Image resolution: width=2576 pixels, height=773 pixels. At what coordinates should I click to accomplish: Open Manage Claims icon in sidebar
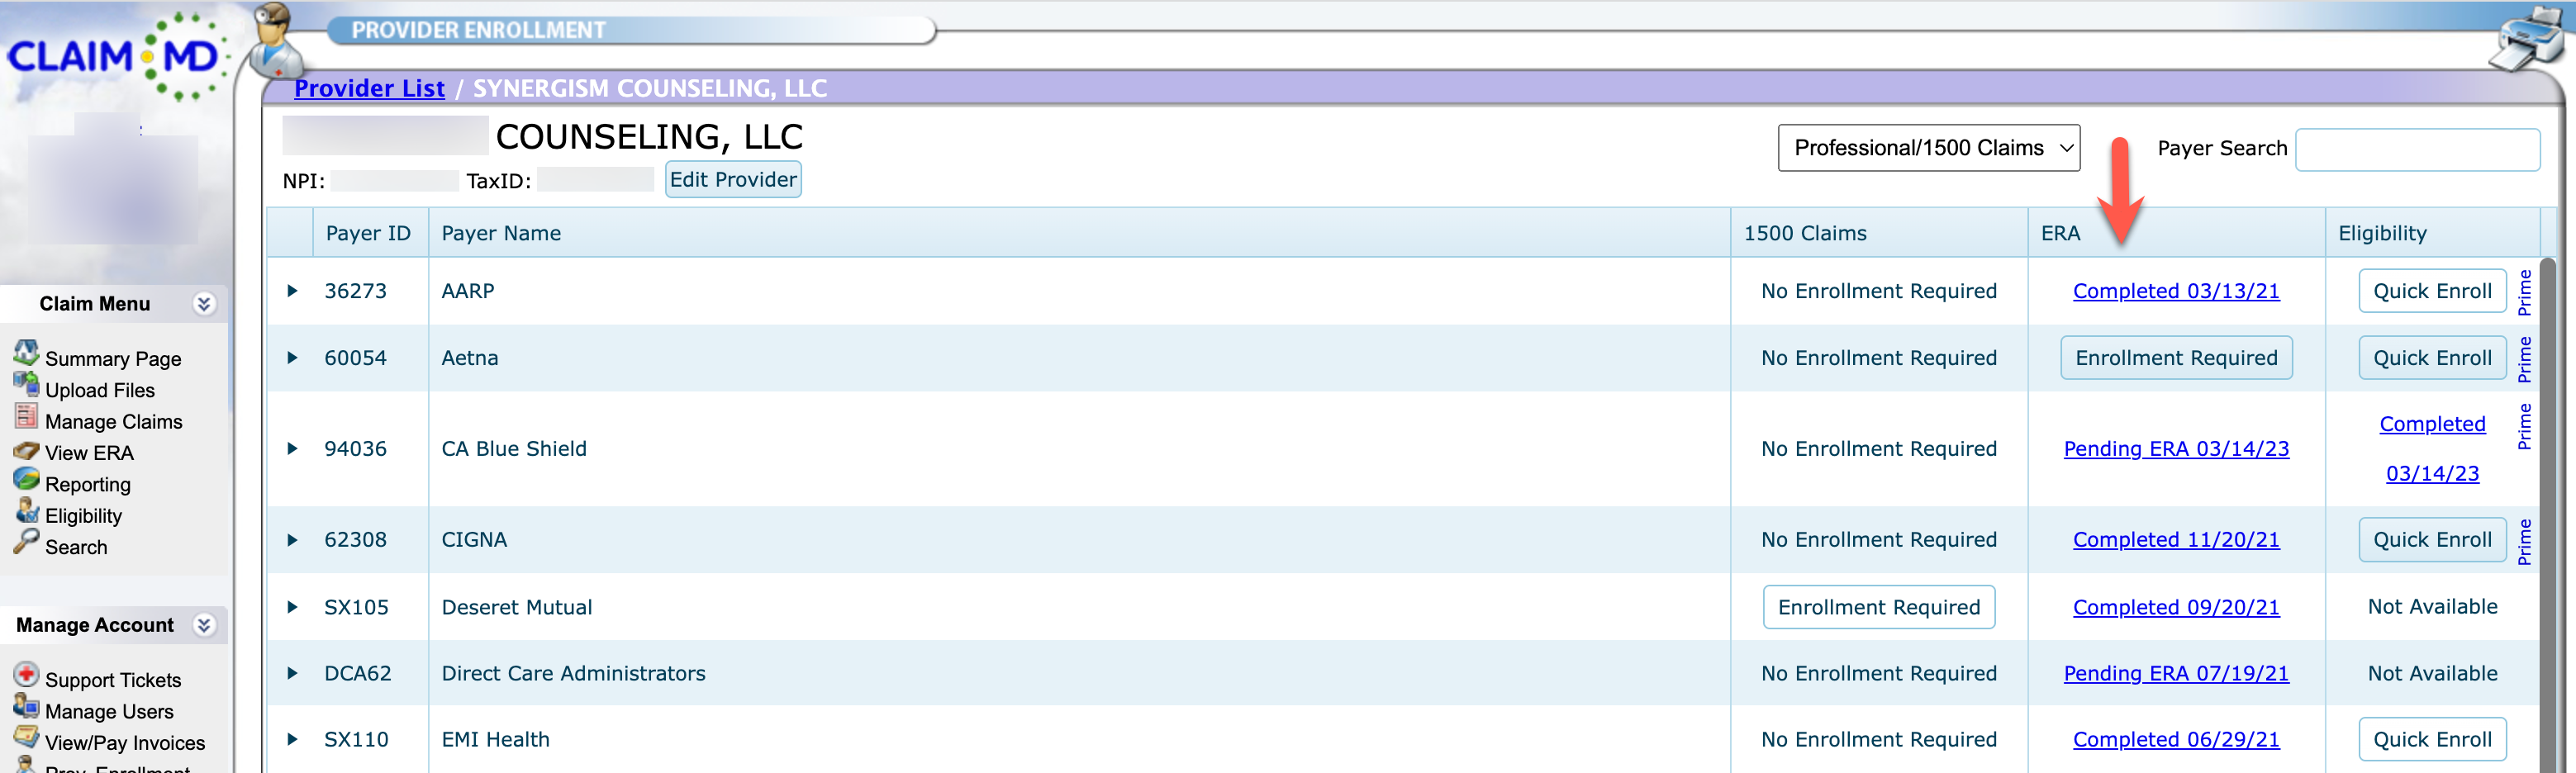tap(26, 417)
